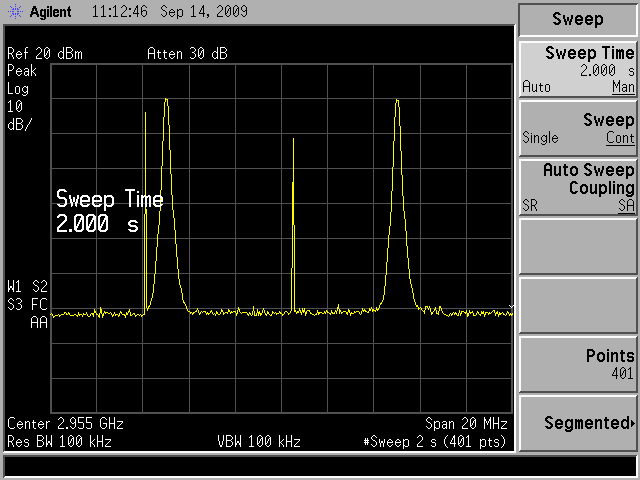This screenshot has height=480, width=640.
Task: Select SA auto sweep coupling
Action: [x=626, y=205]
